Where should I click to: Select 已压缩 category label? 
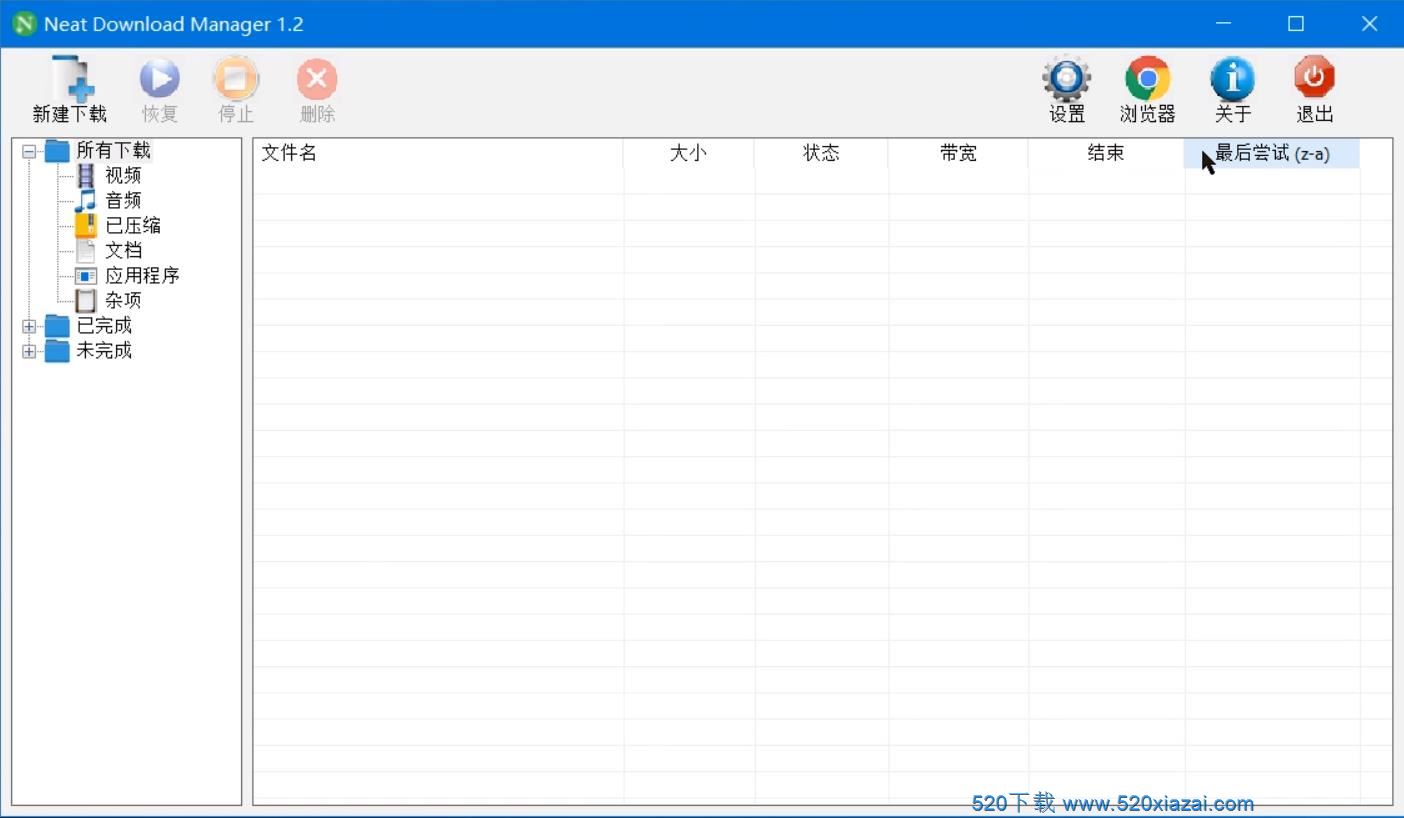coord(133,225)
